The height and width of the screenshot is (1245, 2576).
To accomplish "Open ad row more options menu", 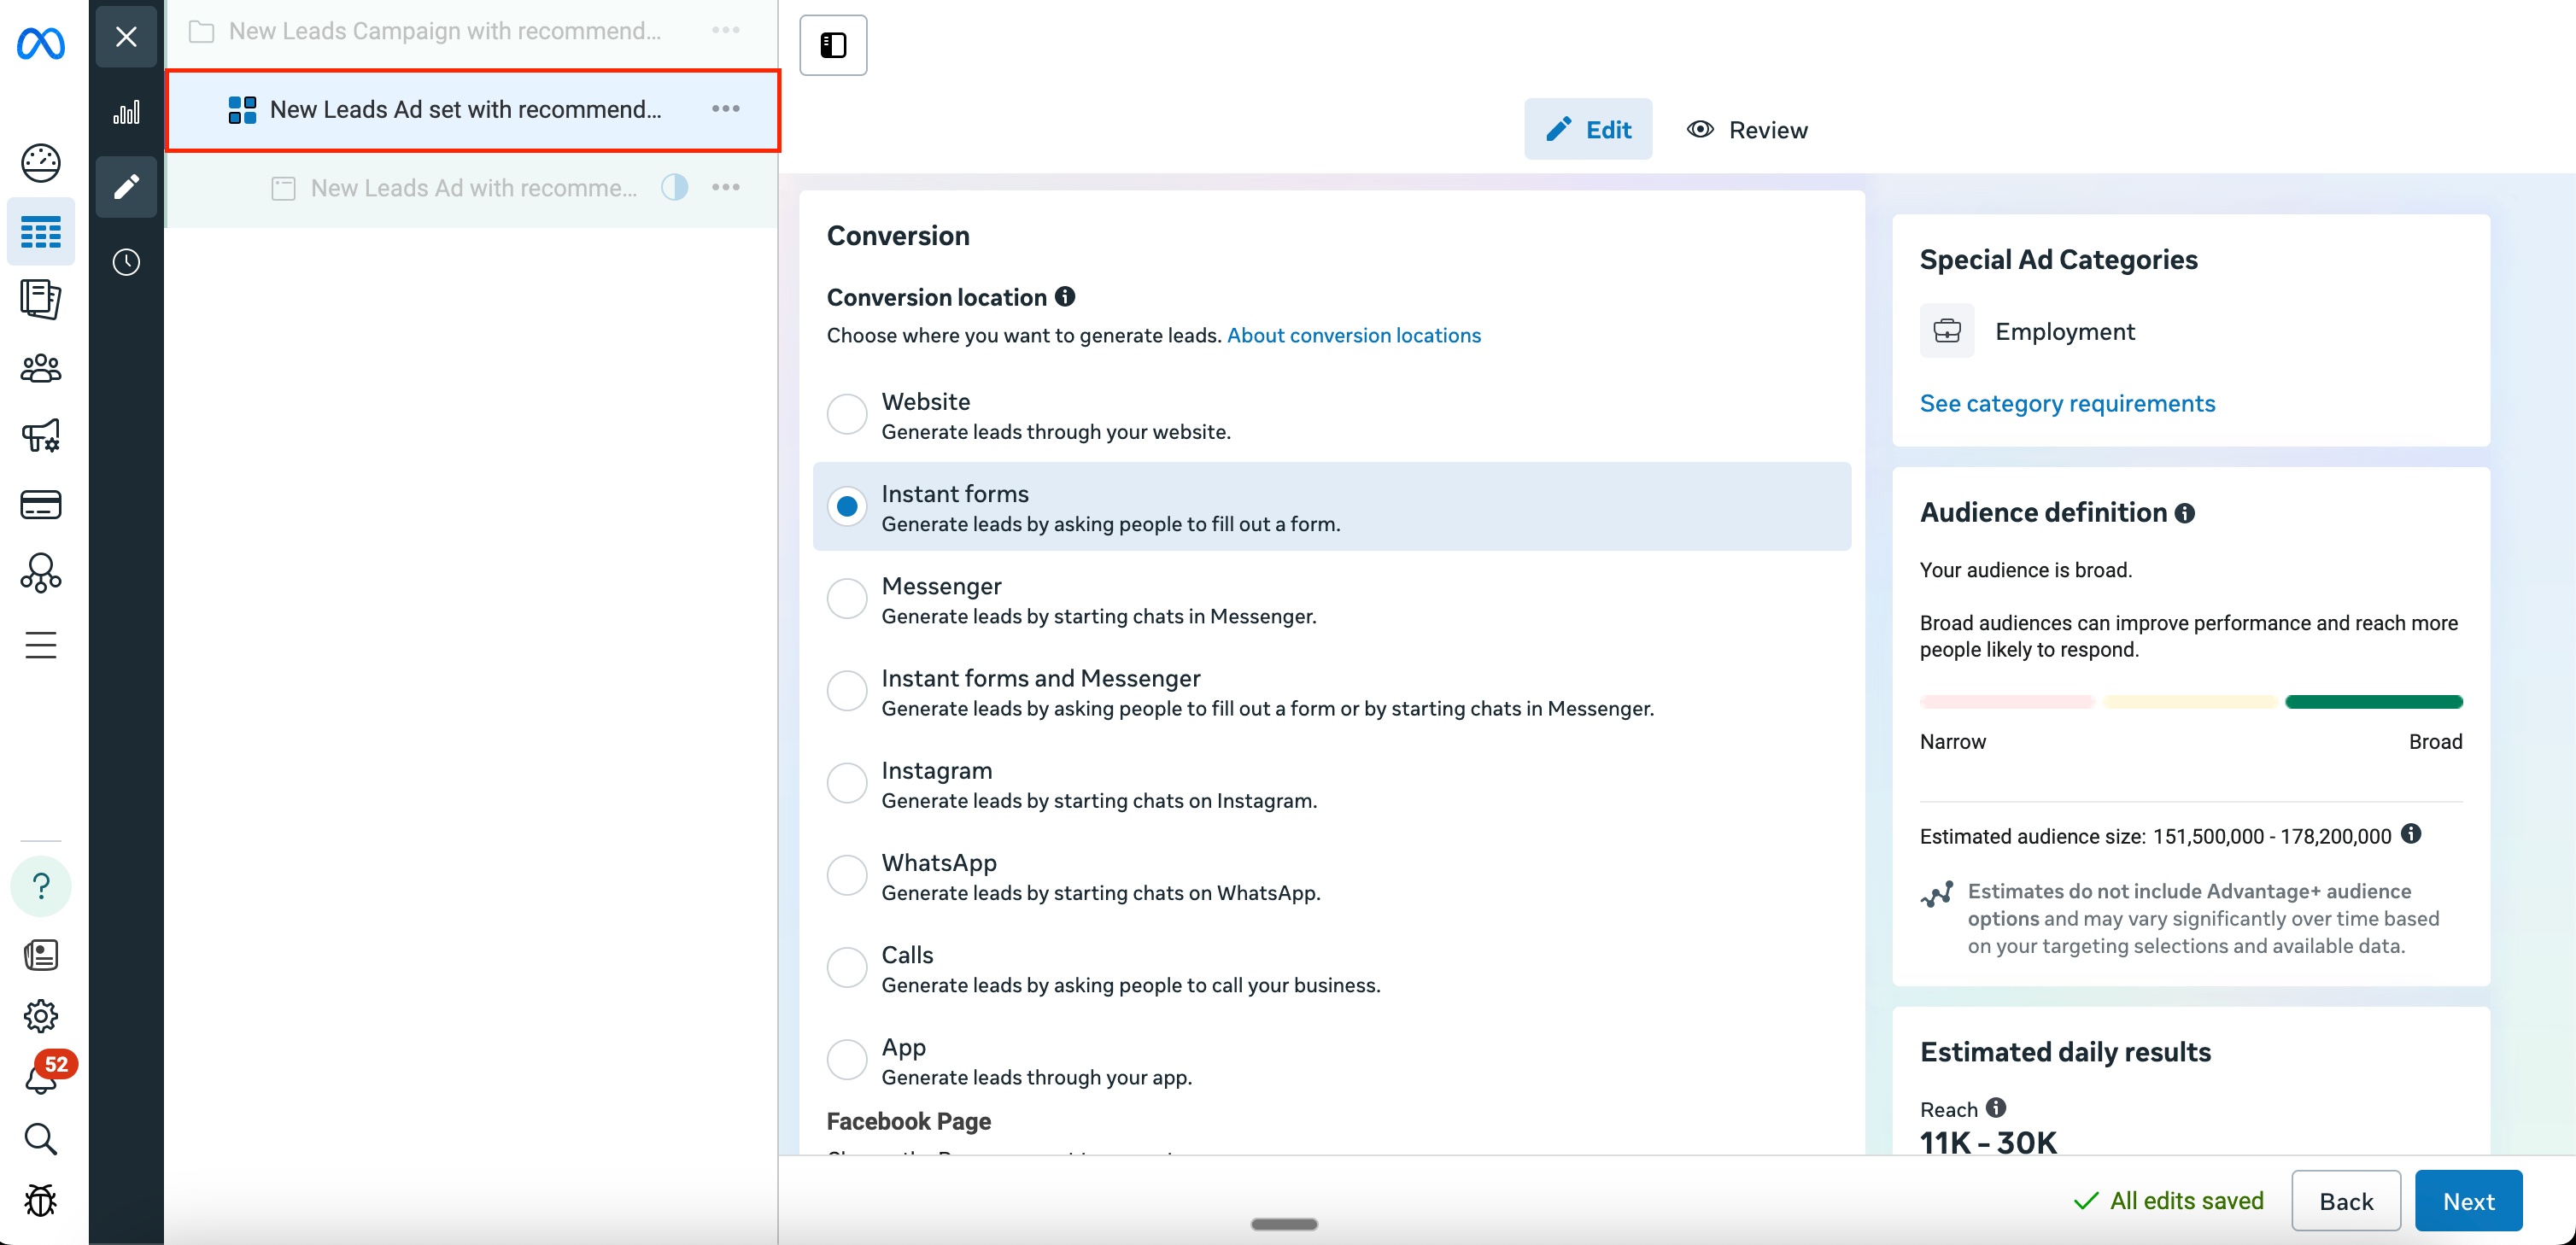I will tap(726, 187).
